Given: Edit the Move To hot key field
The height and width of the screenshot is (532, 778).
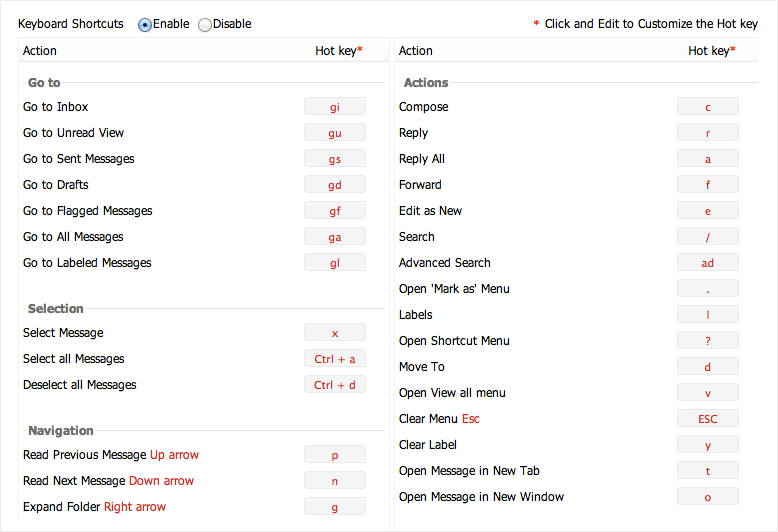Looking at the screenshot, I should point(708,367).
